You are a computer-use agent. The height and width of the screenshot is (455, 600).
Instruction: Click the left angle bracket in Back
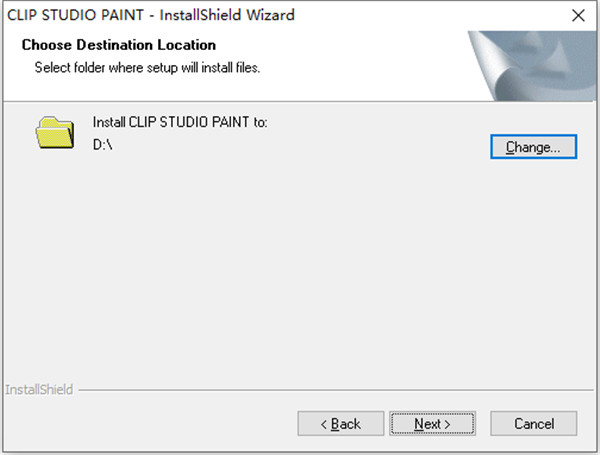[x=324, y=424]
